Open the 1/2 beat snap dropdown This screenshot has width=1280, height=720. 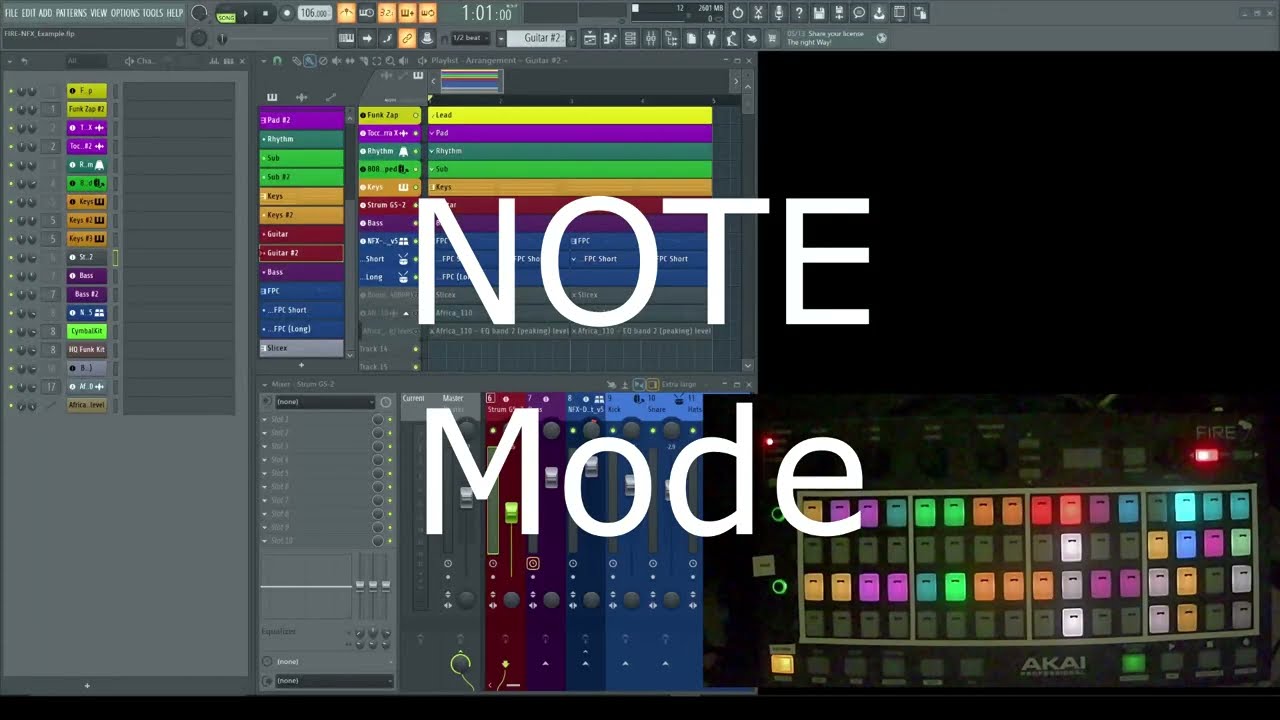click(472, 38)
